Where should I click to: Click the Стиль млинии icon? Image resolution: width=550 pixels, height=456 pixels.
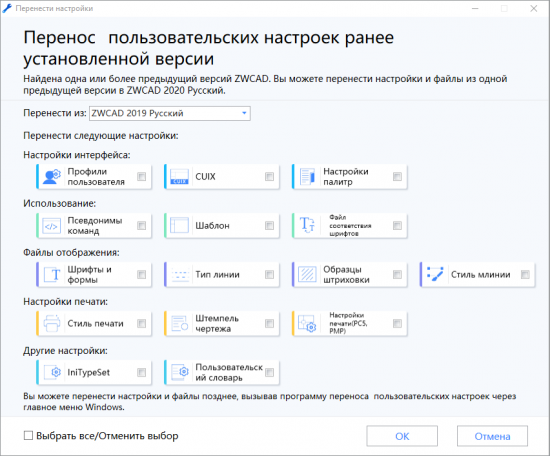[435, 274]
